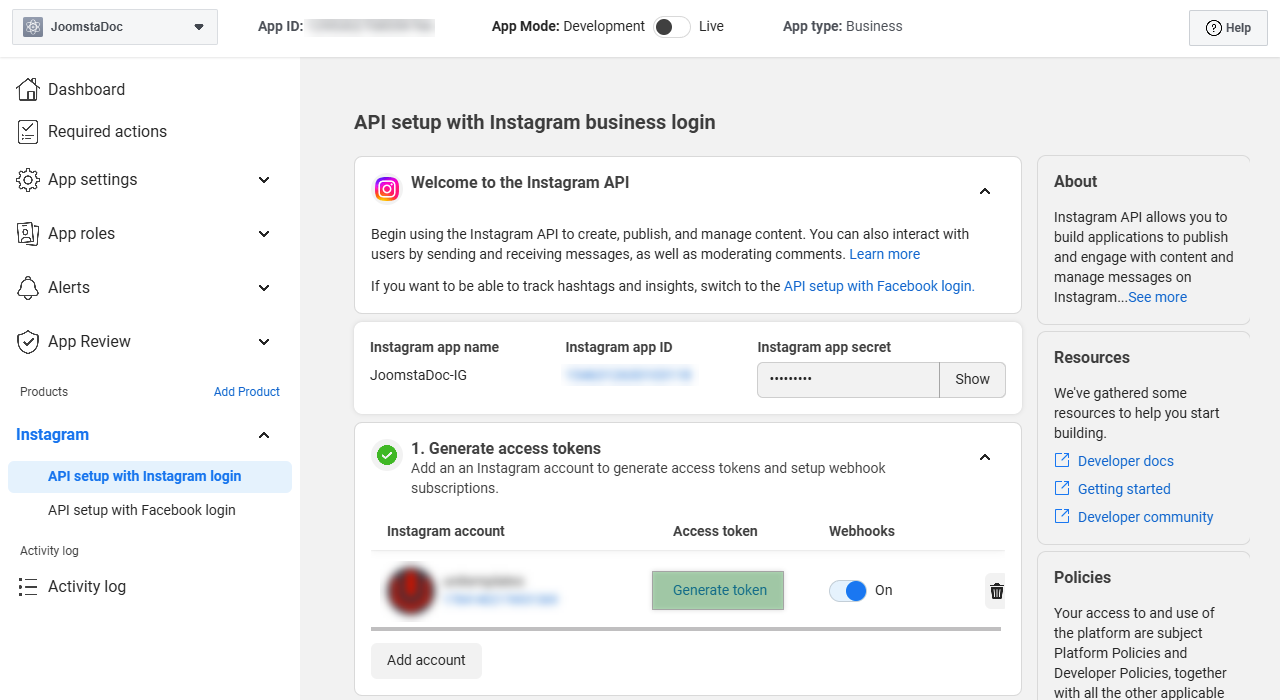The height and width of the screenshot is (700, 1280).
Task: Click the Instagram logo icon
Action: [x=387, y=188]
